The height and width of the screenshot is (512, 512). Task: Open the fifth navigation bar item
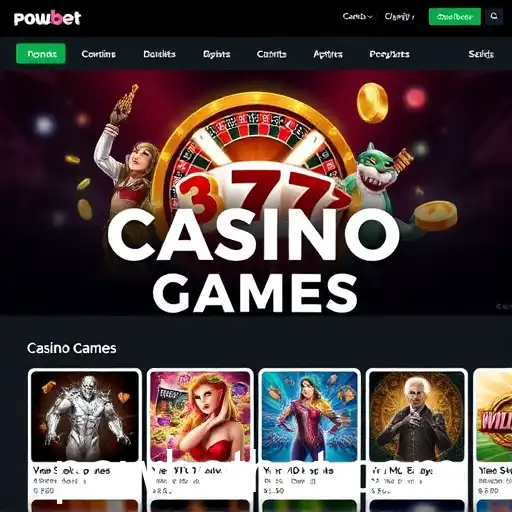coord(271,54)
